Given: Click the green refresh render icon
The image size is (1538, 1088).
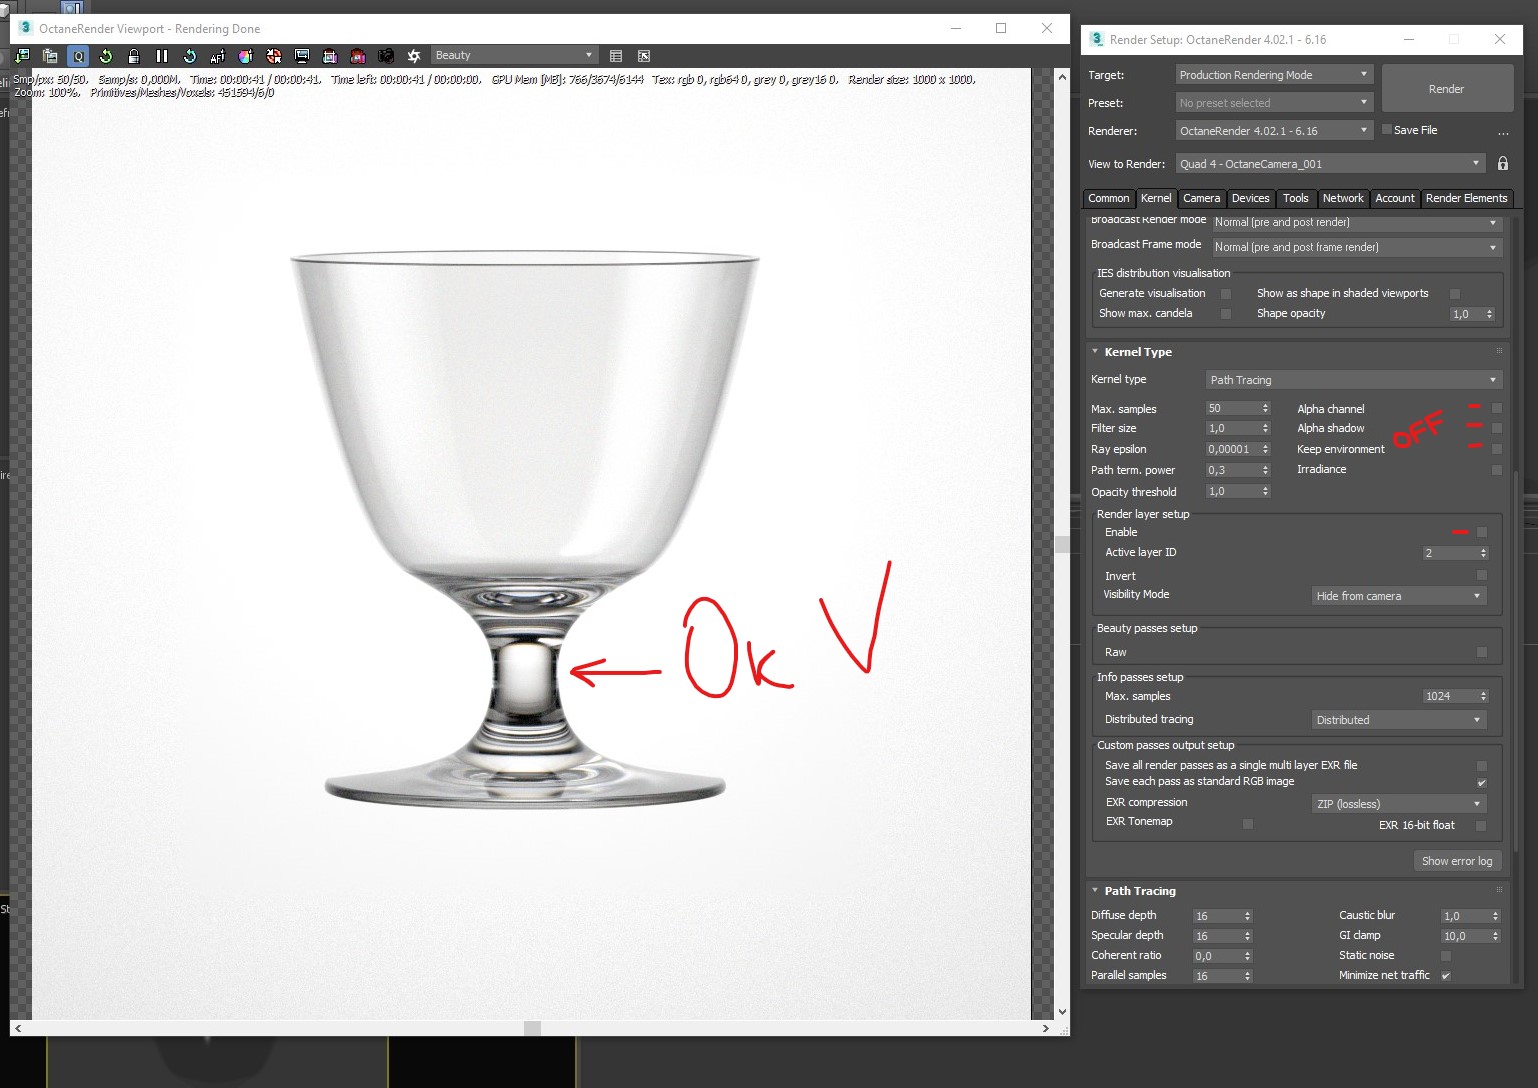Looking at the screenshot, I should pyautogui.click(x=106, y=56).
